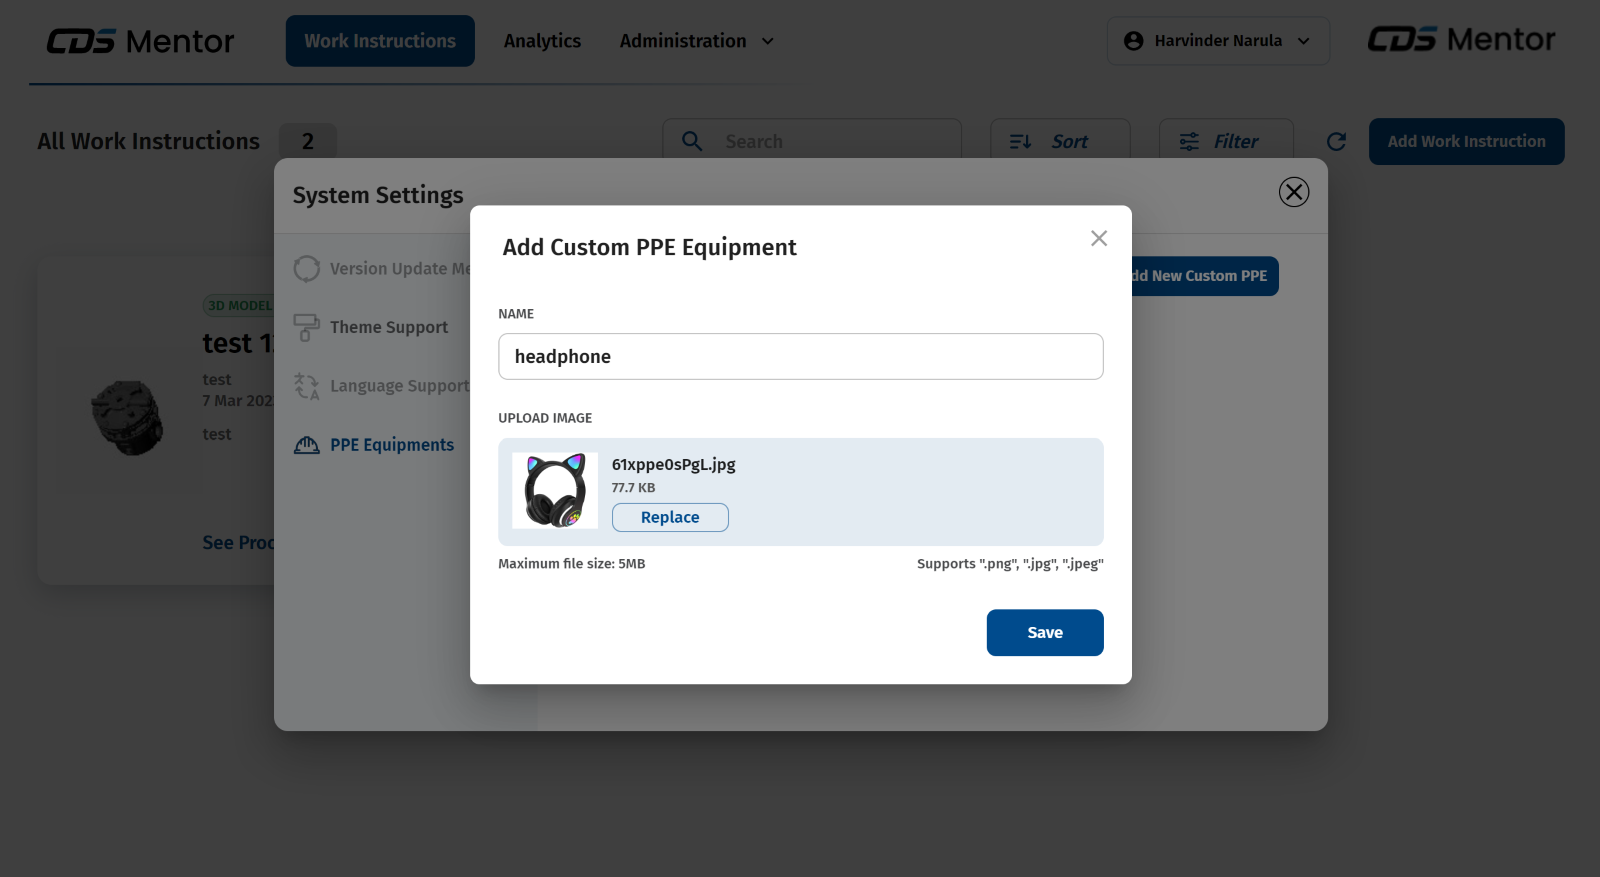Click the NAME field containing headphone
1600x877 pixels.
coord(800,357)
